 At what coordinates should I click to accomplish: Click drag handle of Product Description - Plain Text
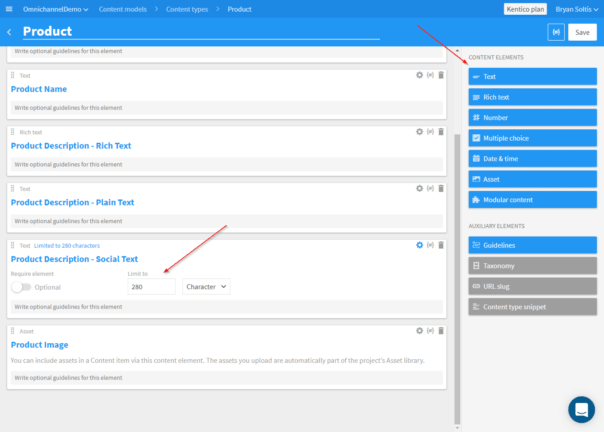12,188
